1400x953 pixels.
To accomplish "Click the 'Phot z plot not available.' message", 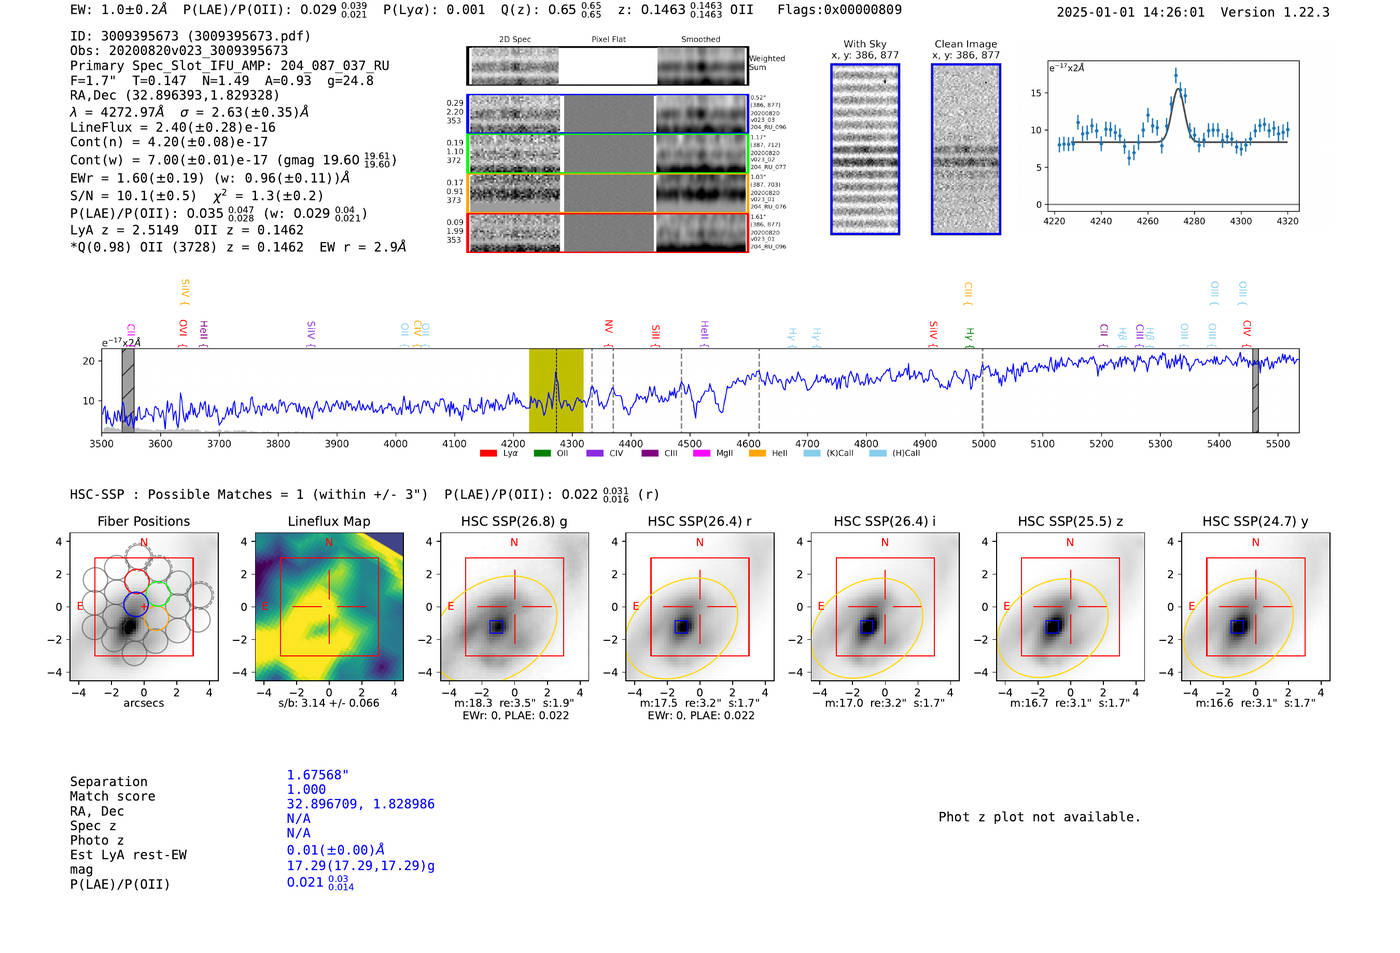I will (1039, 817).
